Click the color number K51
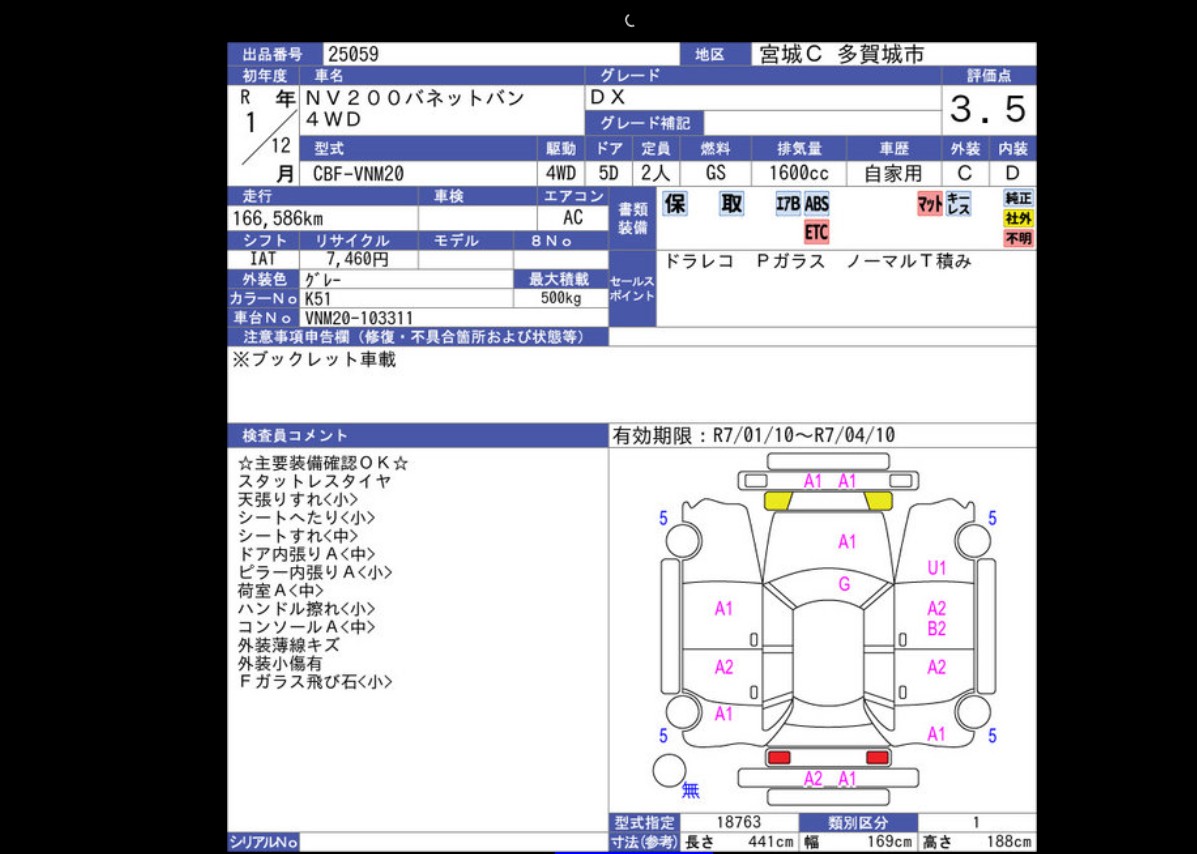 (x=318, y=299)
